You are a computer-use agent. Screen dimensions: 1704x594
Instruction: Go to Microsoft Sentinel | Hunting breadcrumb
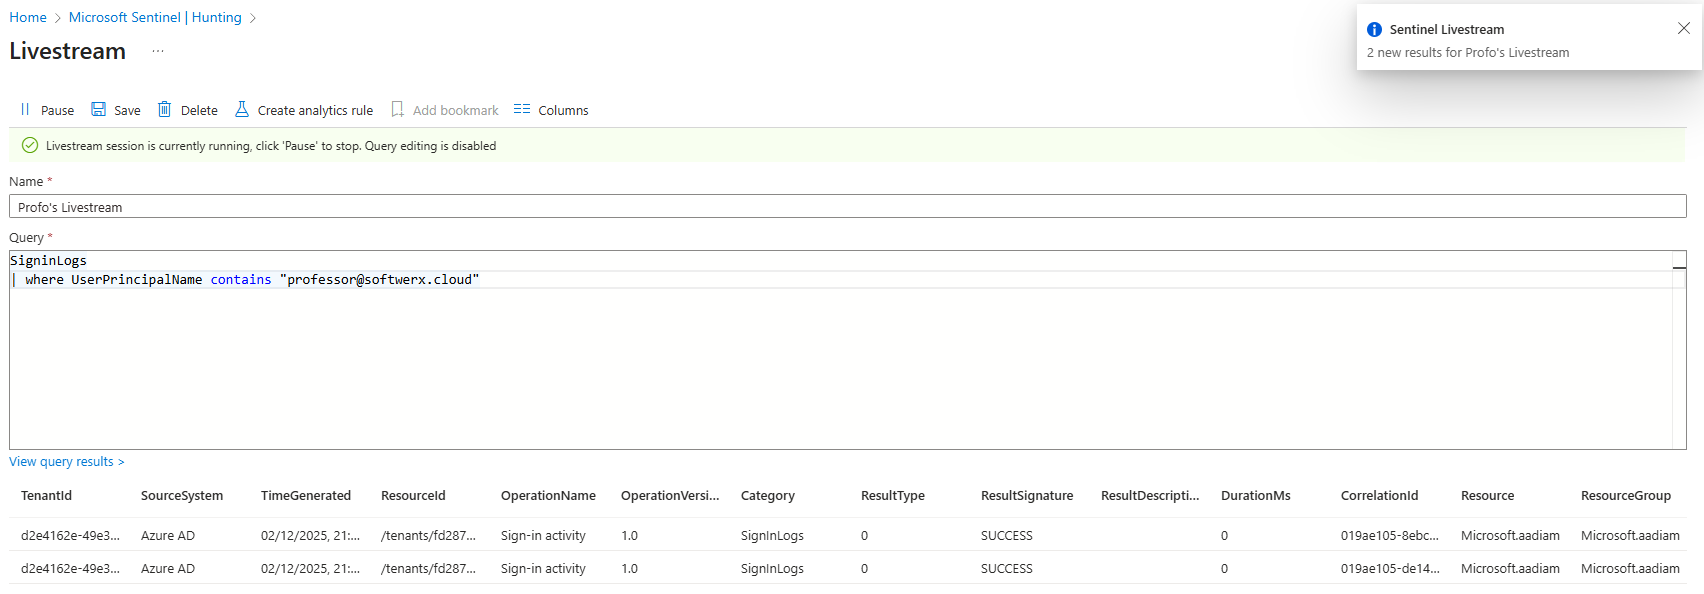[x=155, y=17]
